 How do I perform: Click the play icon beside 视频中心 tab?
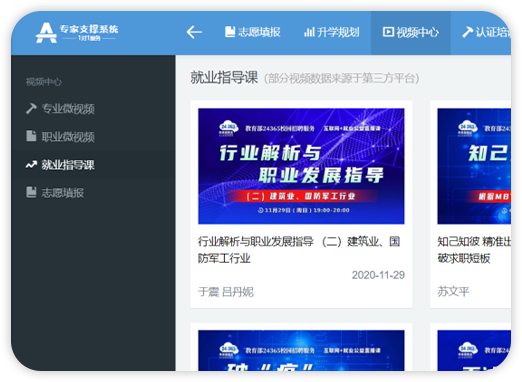coord(388,32)
